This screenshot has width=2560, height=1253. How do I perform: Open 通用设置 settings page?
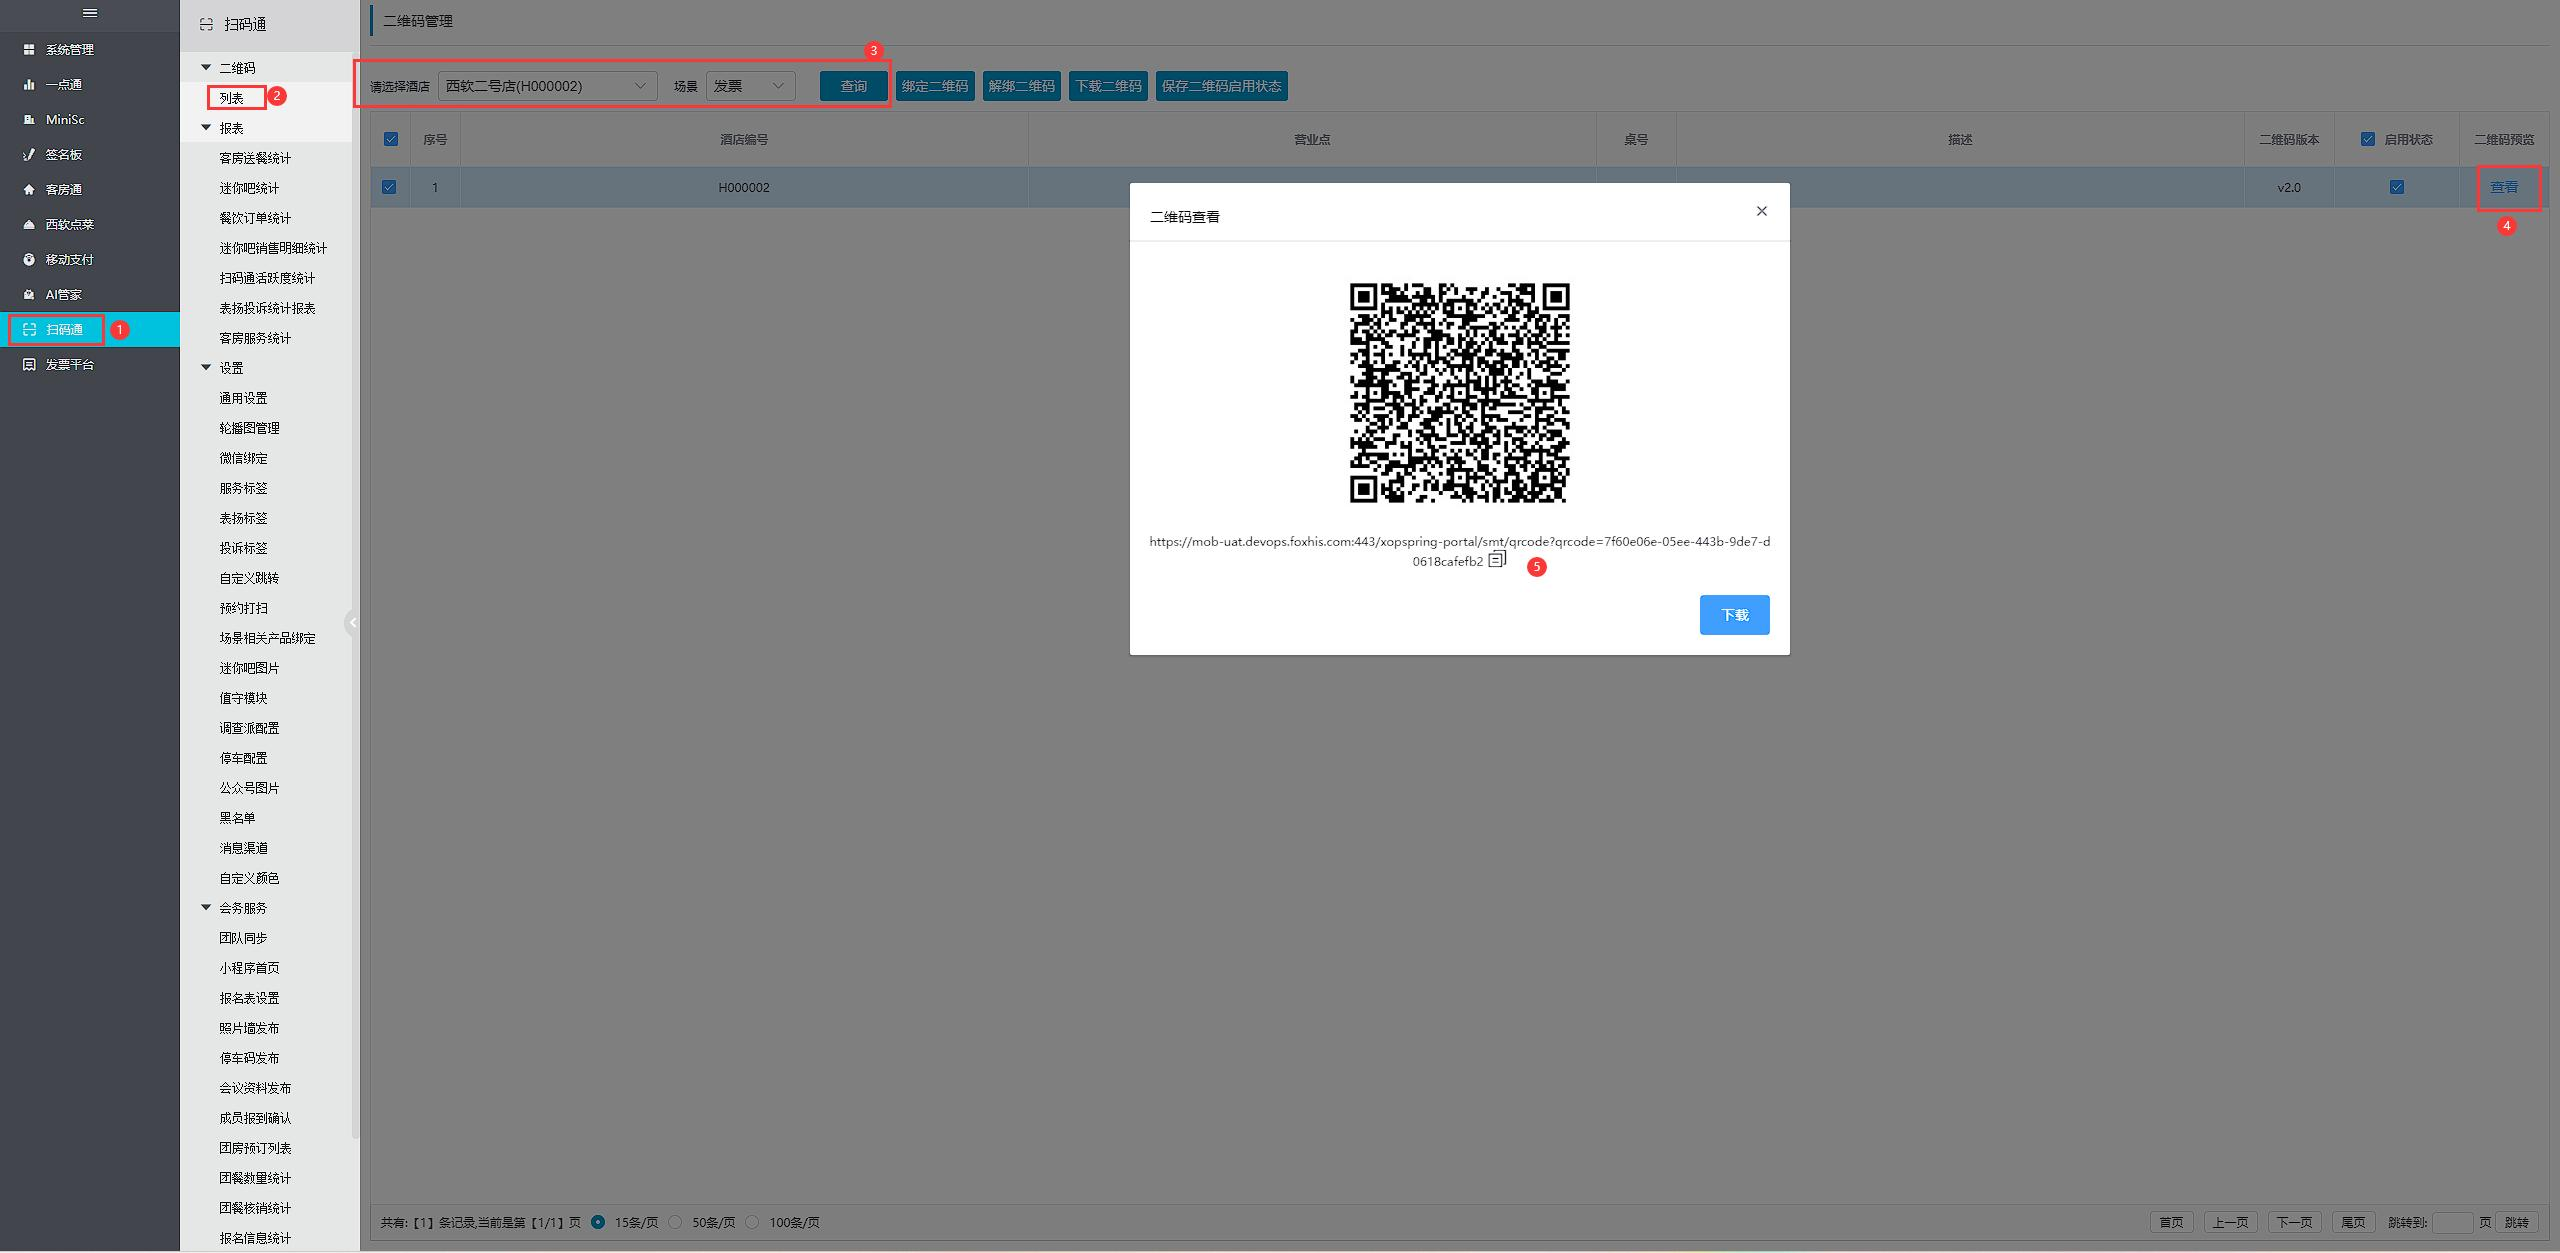tap(243, 398)
